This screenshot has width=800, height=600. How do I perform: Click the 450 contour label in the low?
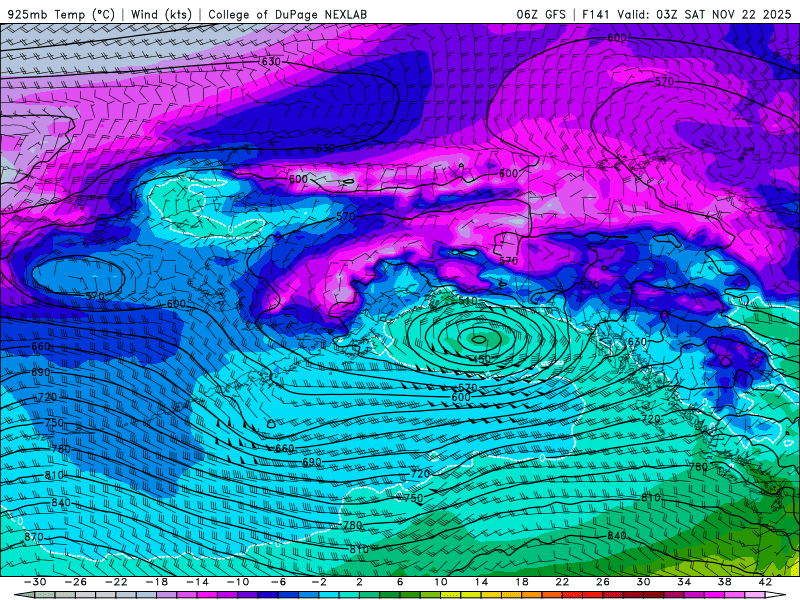[x=482, y=359]
